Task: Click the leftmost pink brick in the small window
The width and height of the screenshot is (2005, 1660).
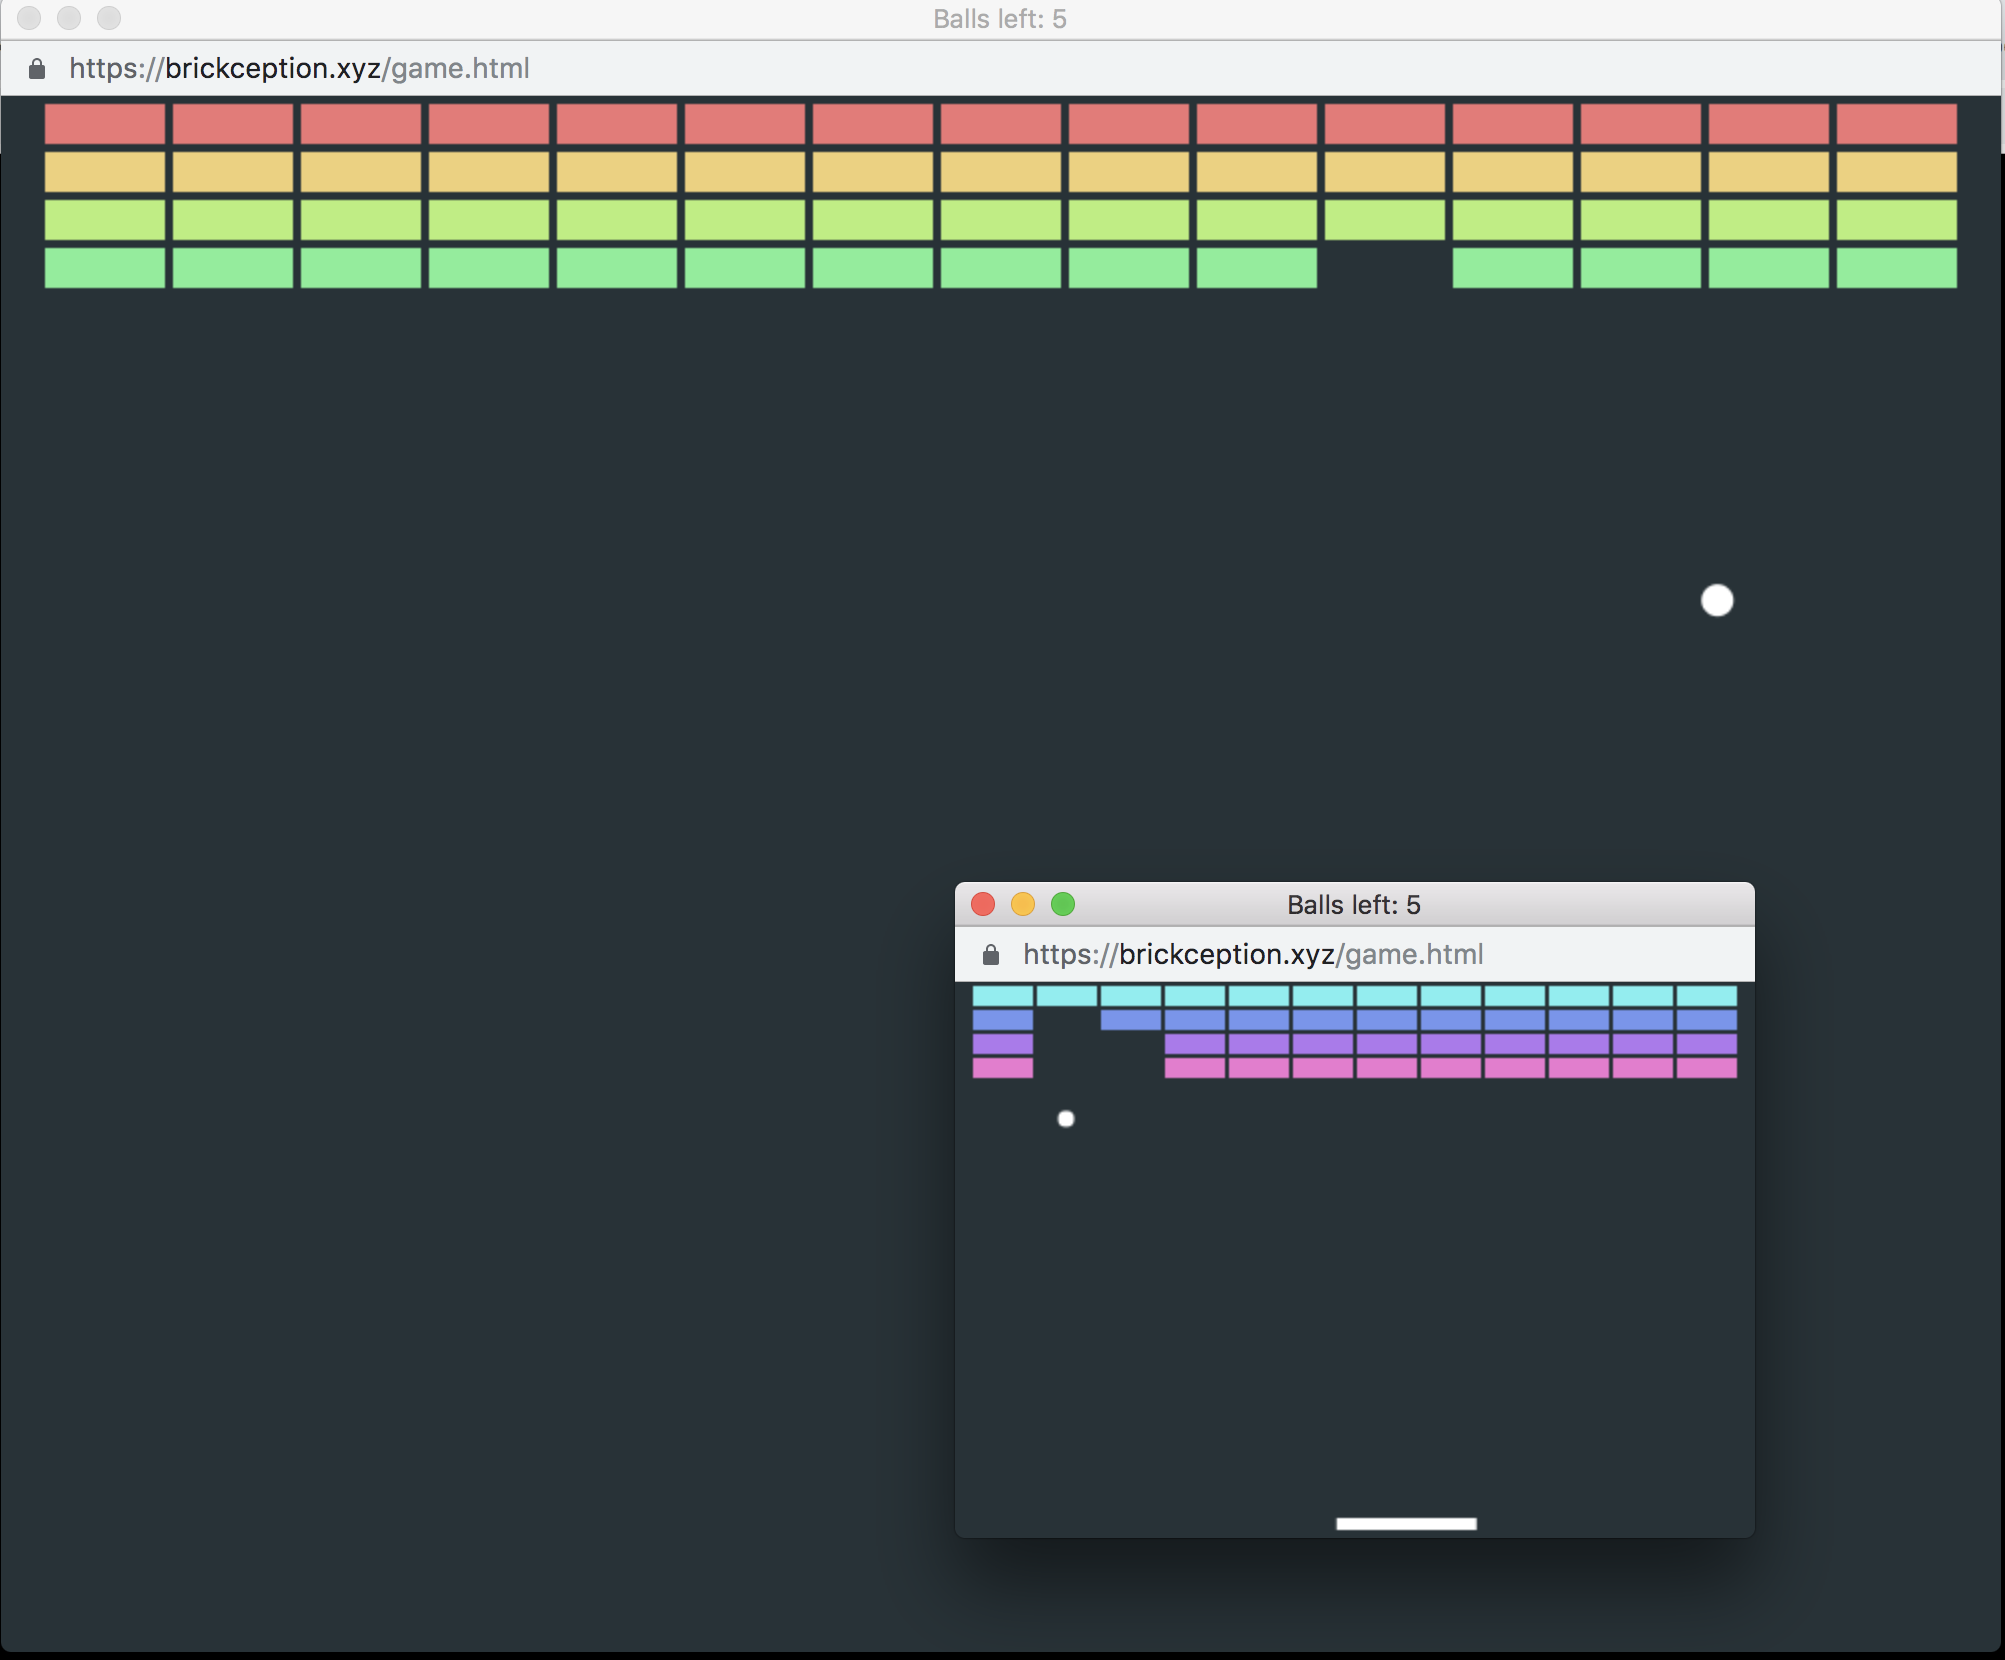Action: coord(1002,1068)
